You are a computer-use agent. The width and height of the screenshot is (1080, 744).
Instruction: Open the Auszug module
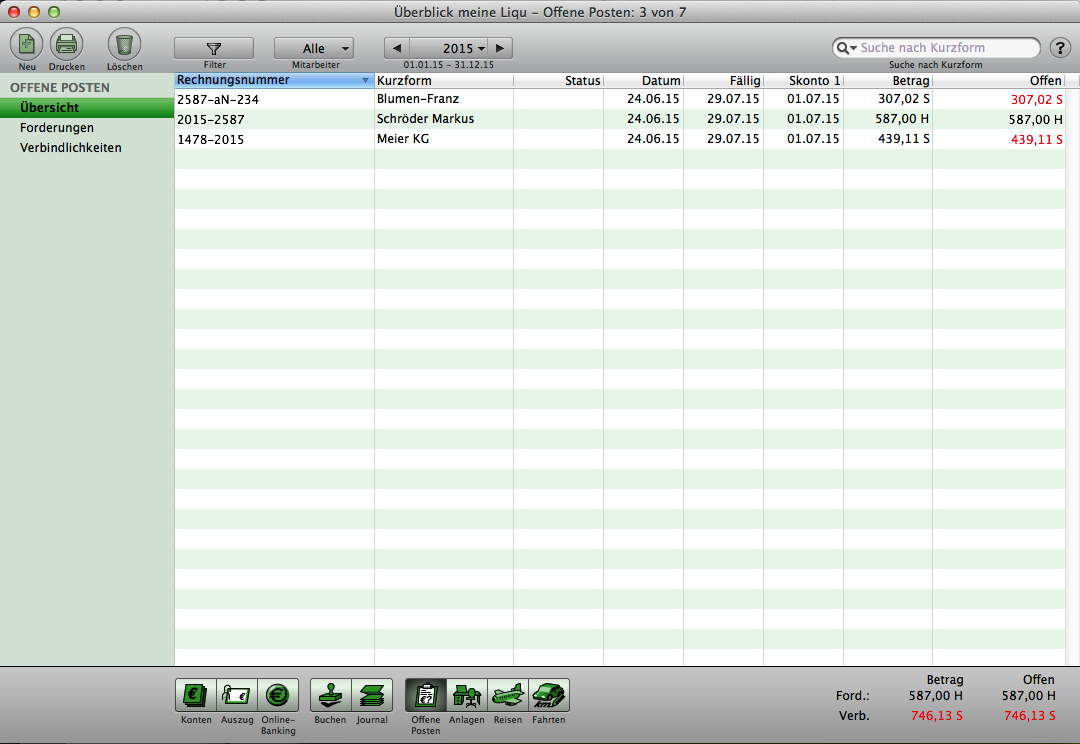pyautogui.click(x=237, y=695)
